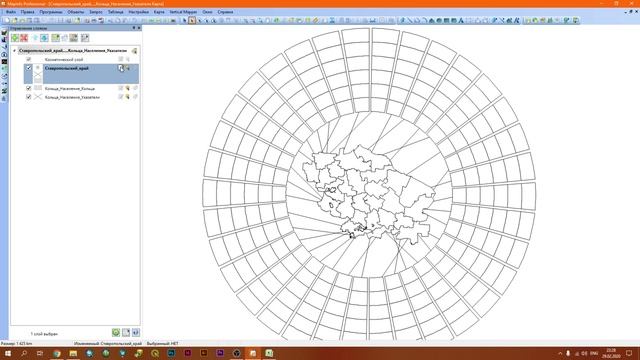This screenshot has height=360, width=640.
Task: Pick the Line drawing tool
Action: click(x=410, y=20)
